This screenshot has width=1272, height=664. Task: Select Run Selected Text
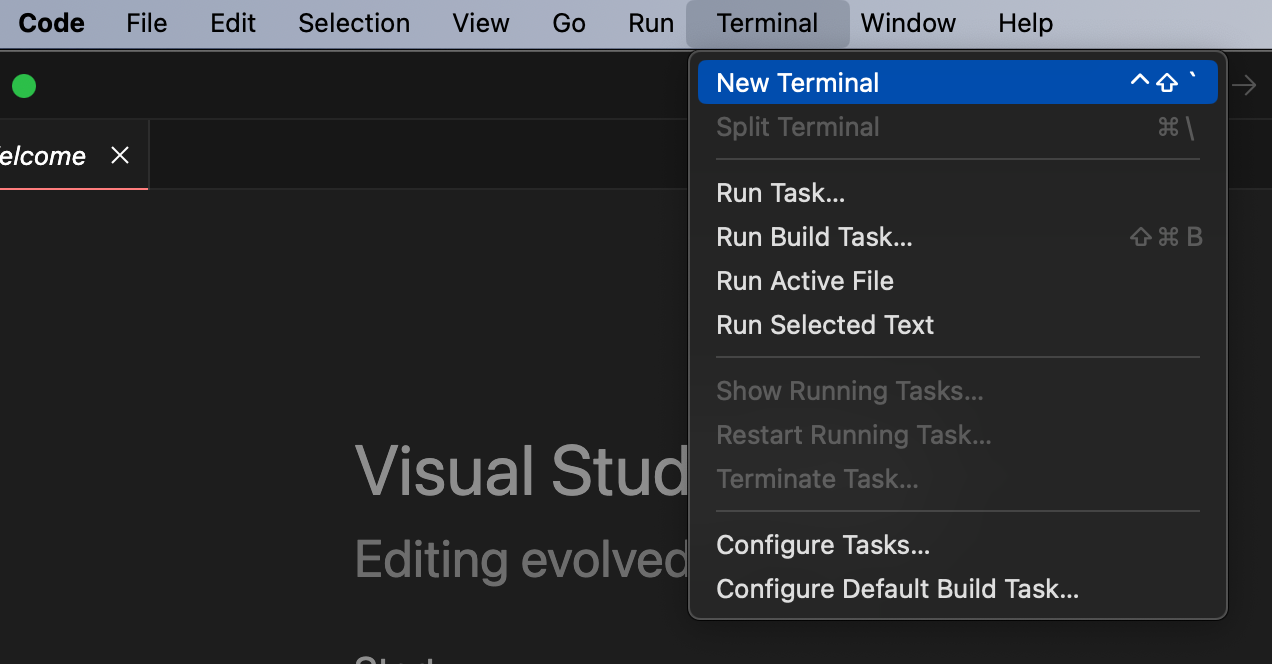click(x=824, y=325)
